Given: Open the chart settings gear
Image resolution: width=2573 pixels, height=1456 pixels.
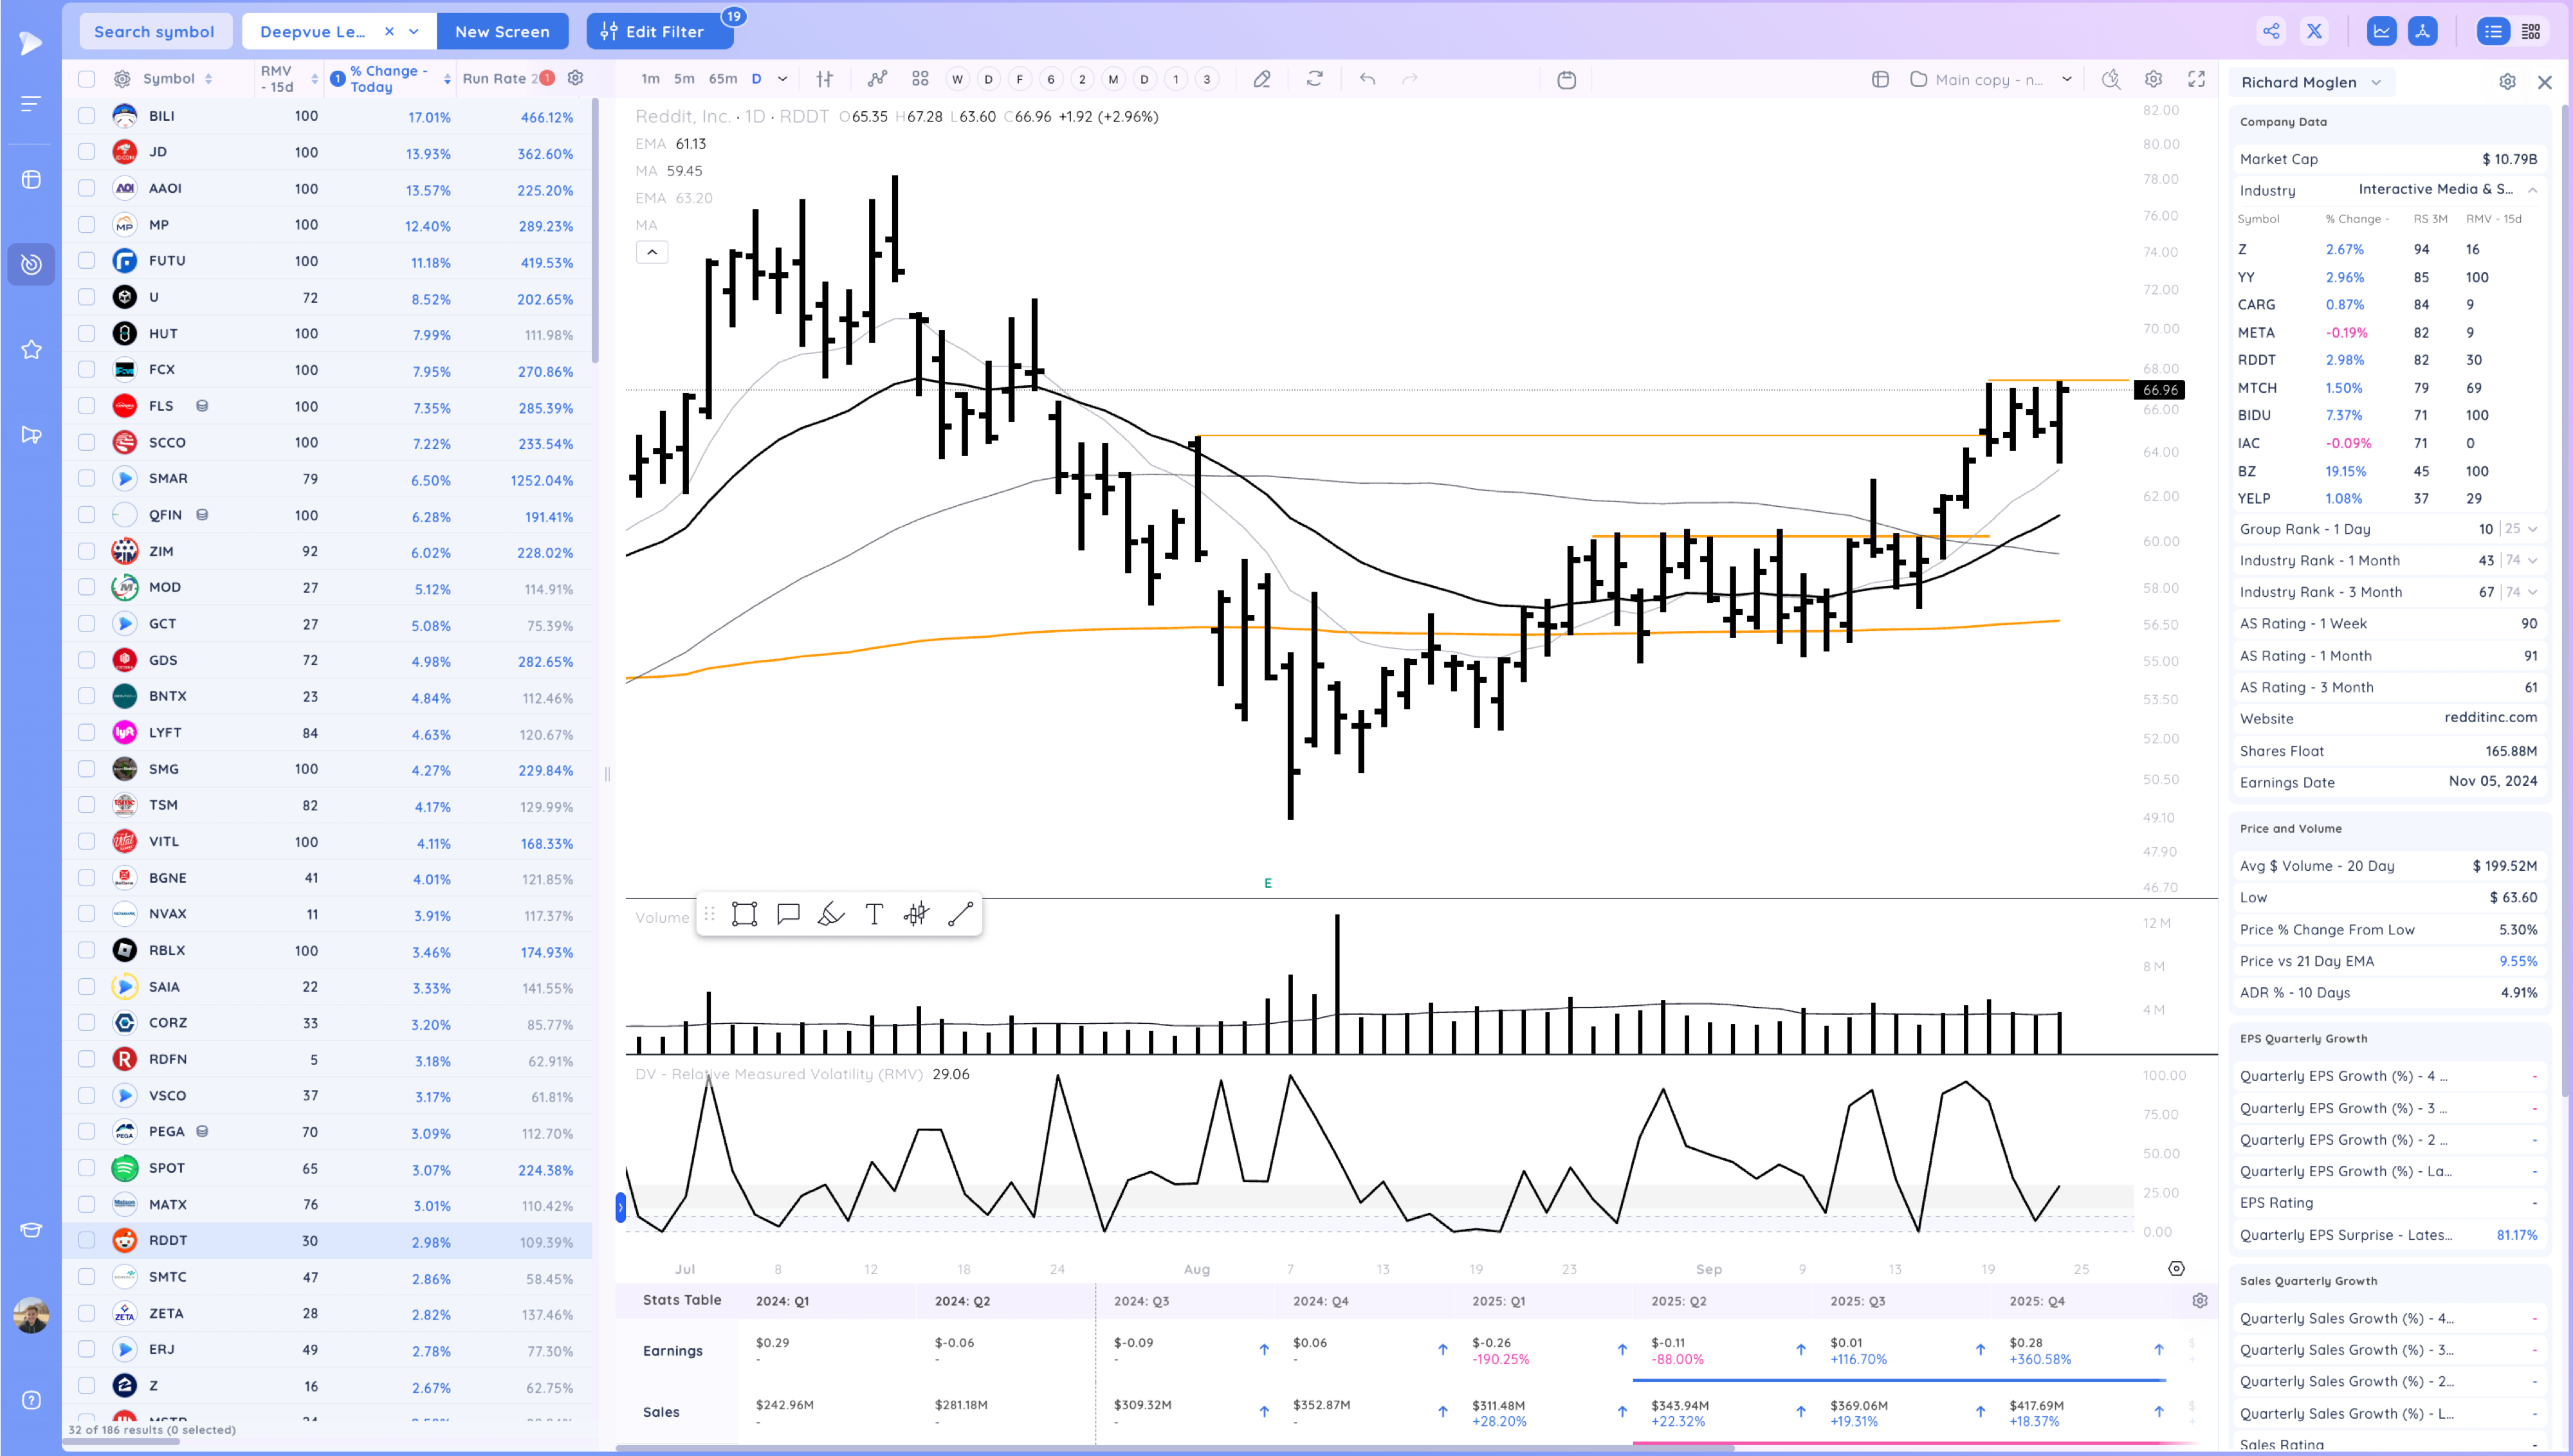Looking at the screenshot, I should pos(2154,79).
